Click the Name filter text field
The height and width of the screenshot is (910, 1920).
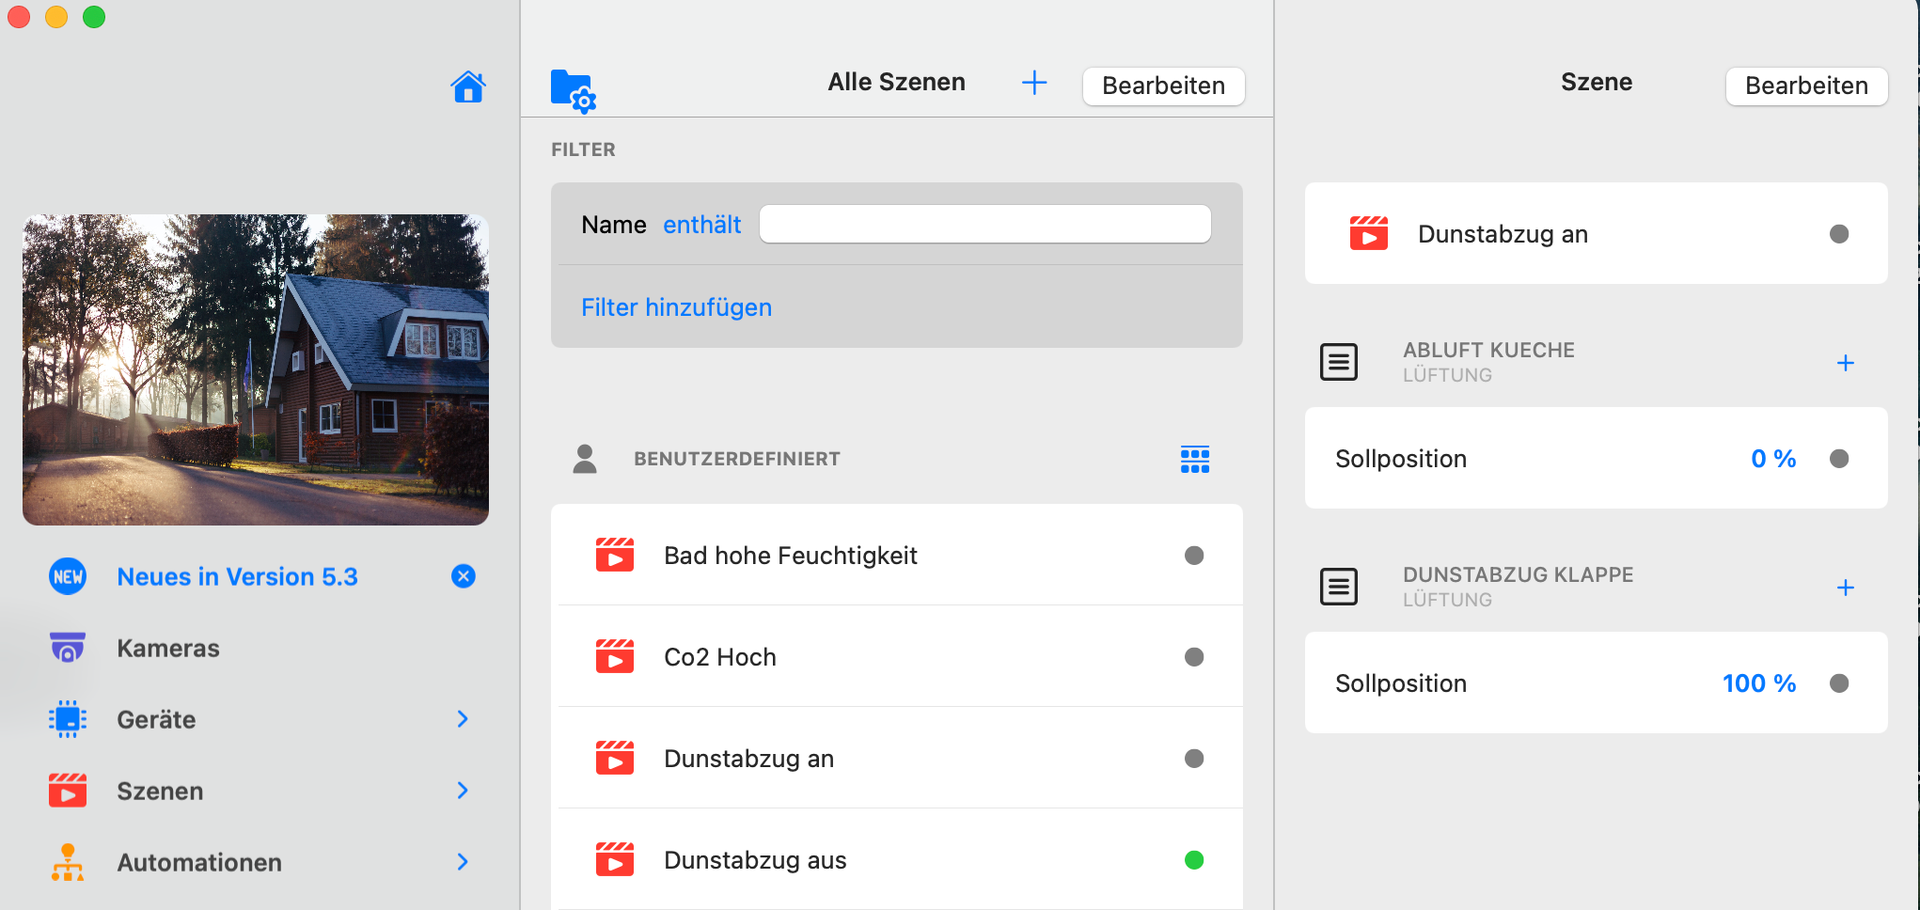pyautogui.click(x=985, y=224)
